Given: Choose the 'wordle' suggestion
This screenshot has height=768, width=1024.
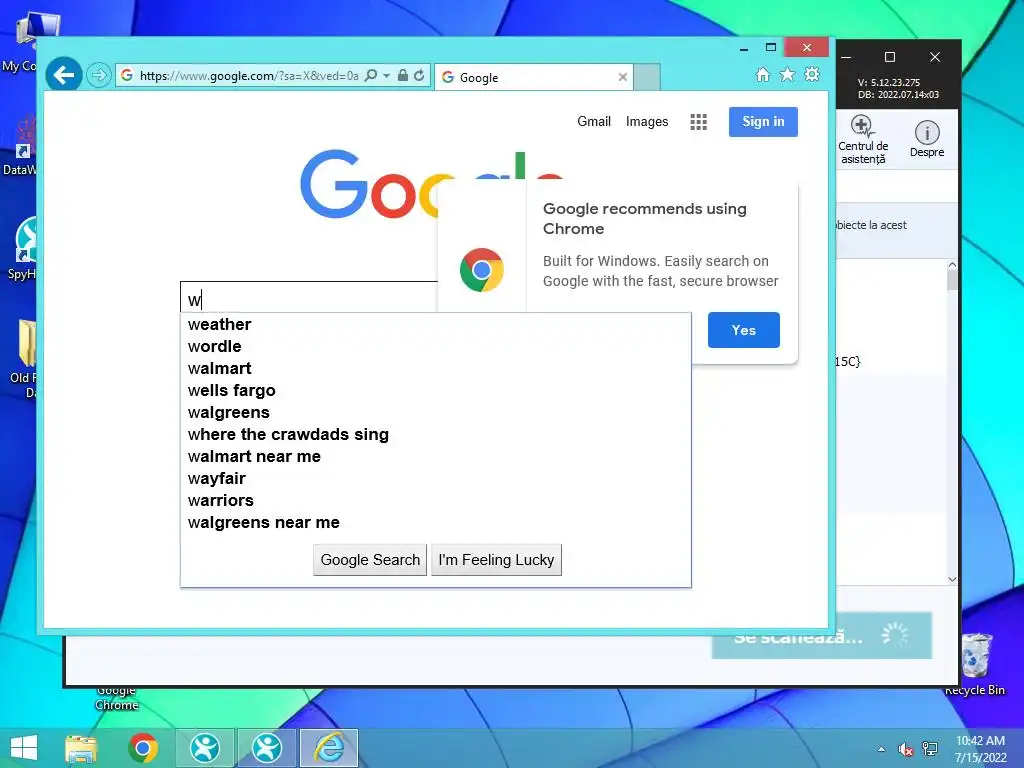Looking at the screenshot, I should (436, 346).
